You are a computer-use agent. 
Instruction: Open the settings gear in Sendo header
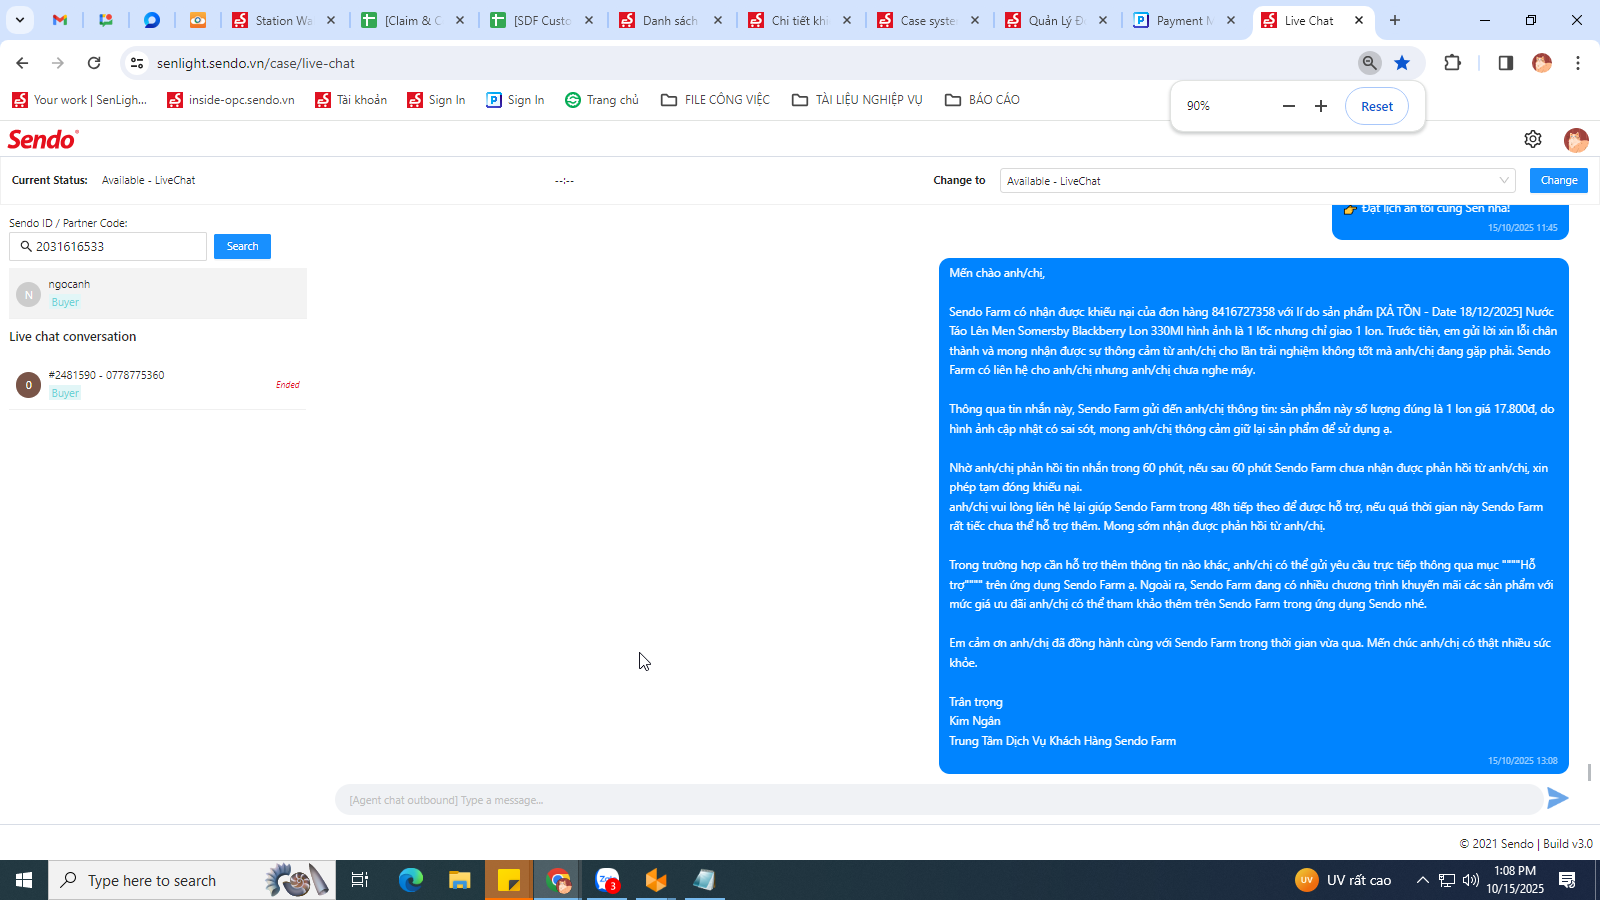1533,139
